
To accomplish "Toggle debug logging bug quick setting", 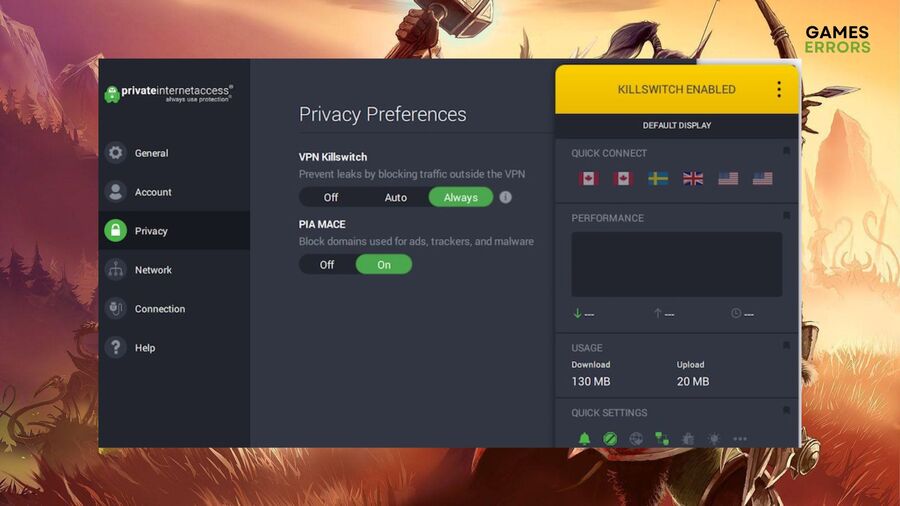I will [688, 439].
